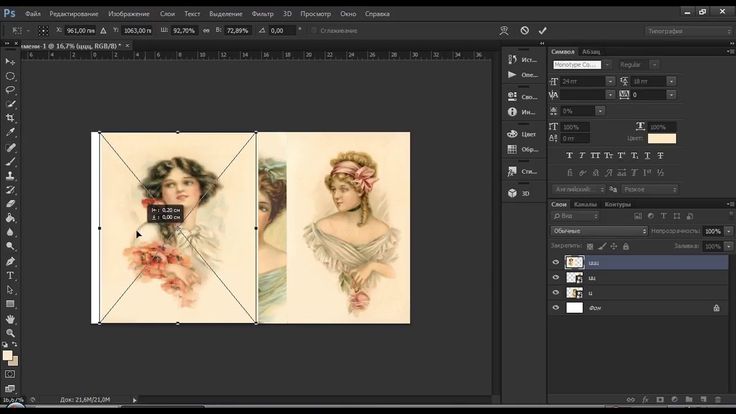Select the Hand tool
Screen dimensions: 736x414
pyautogui.click(x=11, y=319)
